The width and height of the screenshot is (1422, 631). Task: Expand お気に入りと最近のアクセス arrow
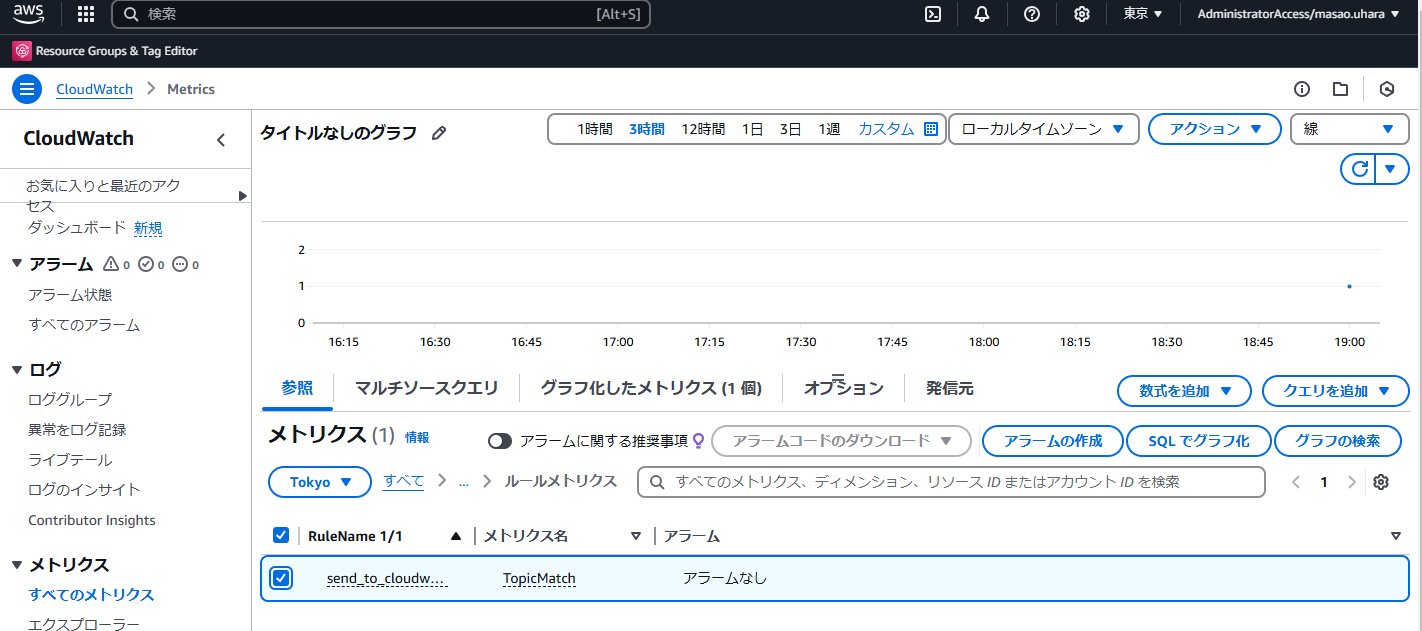(242, 196)
